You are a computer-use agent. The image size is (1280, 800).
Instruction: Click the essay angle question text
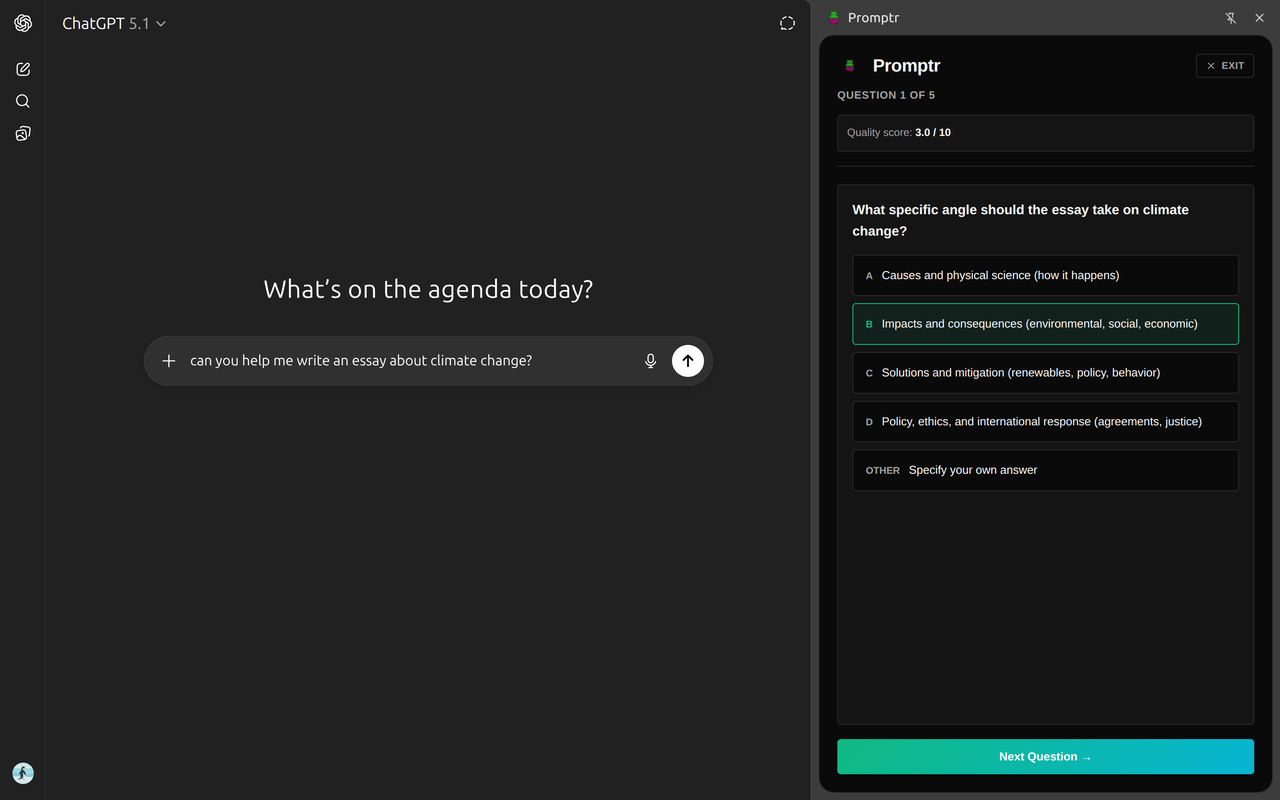[x=1020, y=220]
